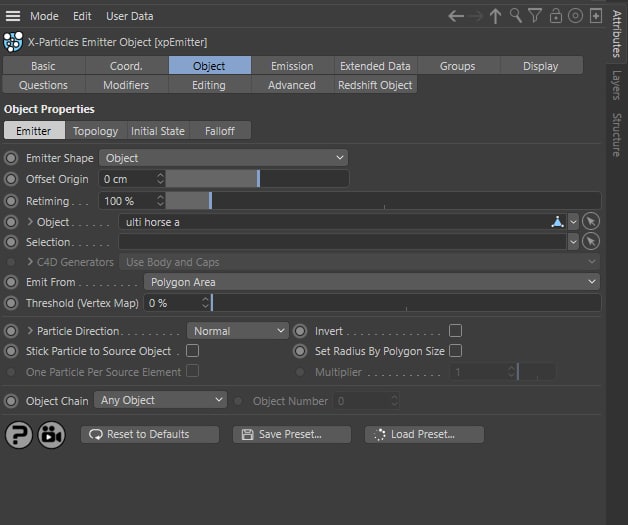Viewport: 628px width, 525px height.
Task: Enable Stick Particle to Source Object checkbox
Action: pos(192,351)
